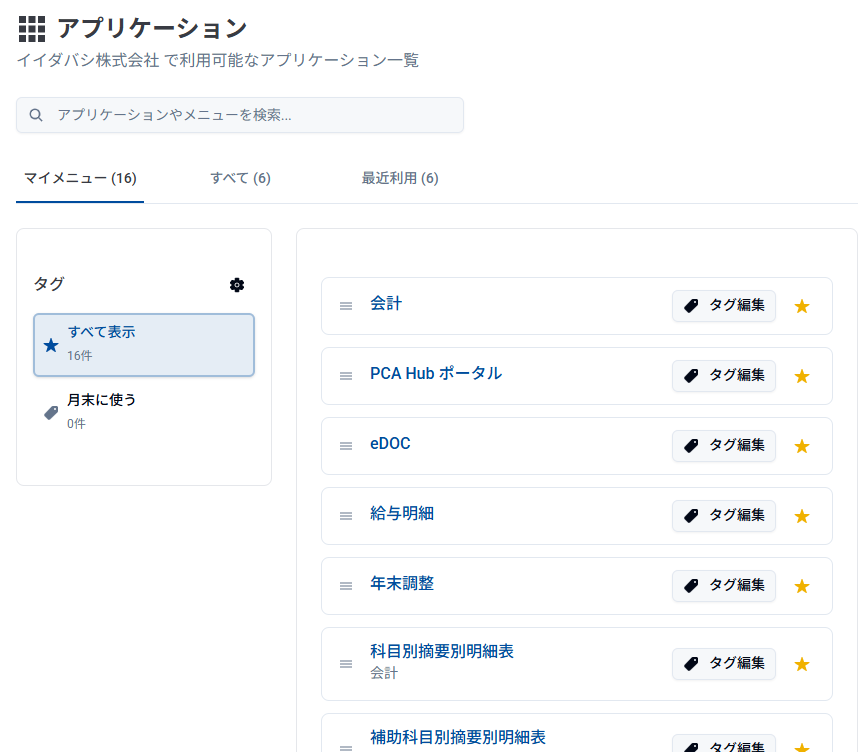Open tag settings via the gear icon
This screenshot has height=752, width=868.
237,285
